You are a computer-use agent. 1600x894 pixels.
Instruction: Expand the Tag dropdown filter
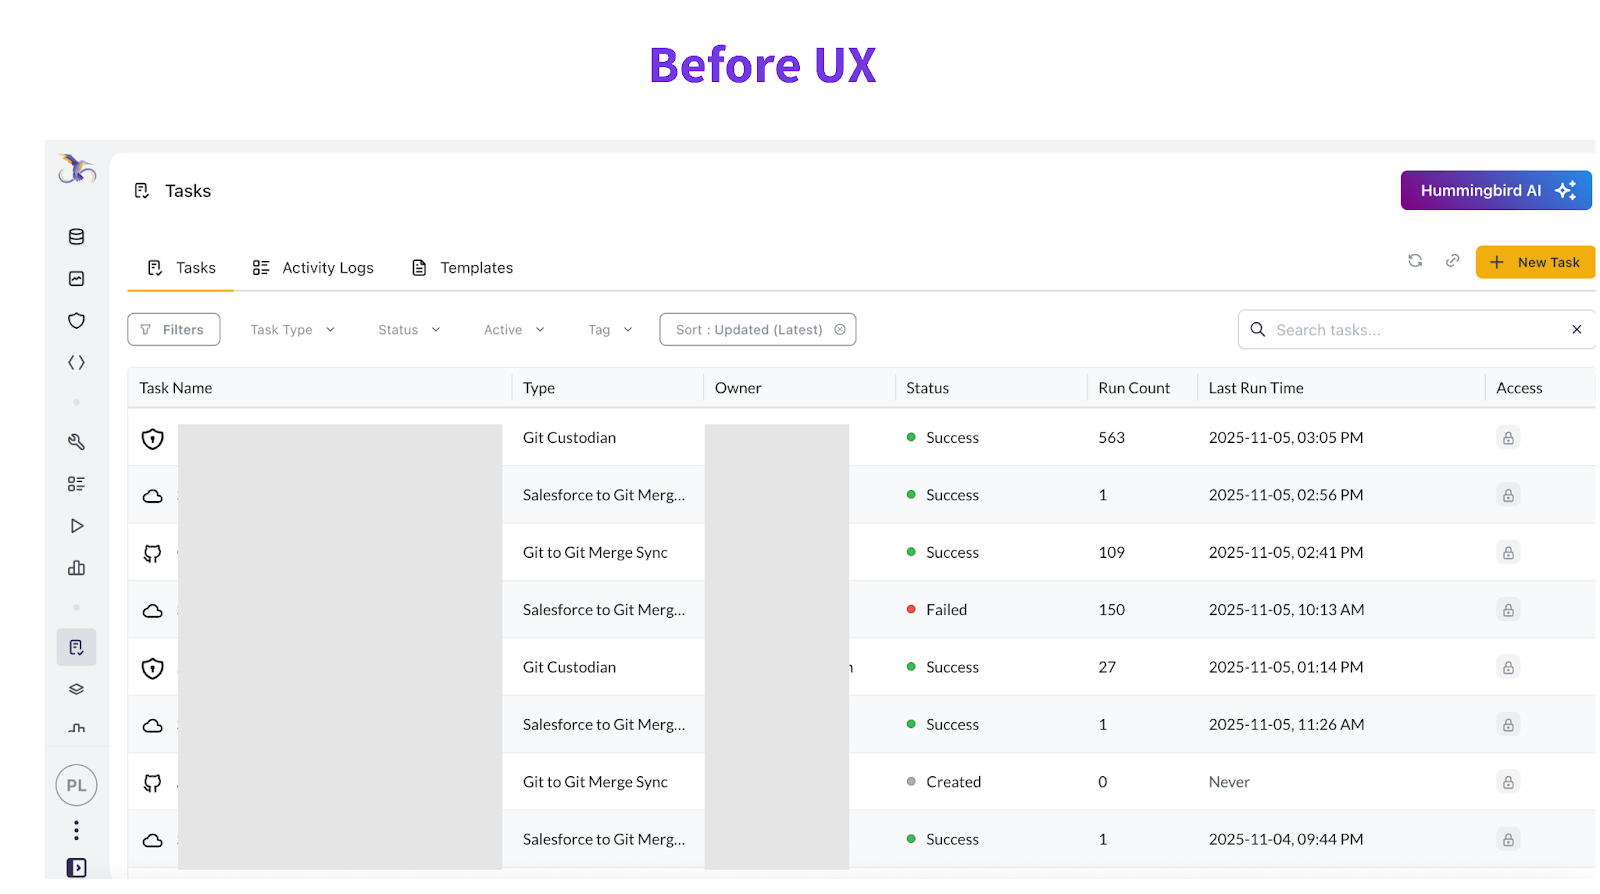tap(610, 330)
